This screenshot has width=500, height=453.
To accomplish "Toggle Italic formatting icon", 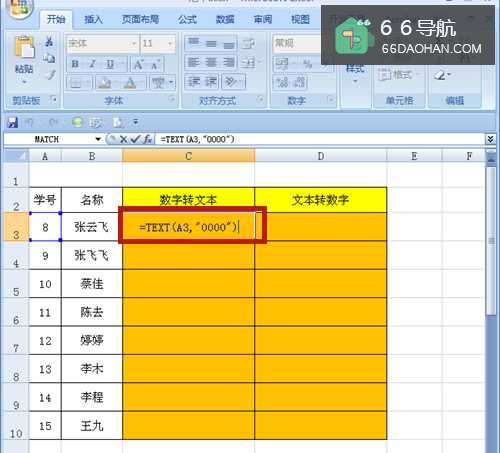I will (x=92, y=64).
